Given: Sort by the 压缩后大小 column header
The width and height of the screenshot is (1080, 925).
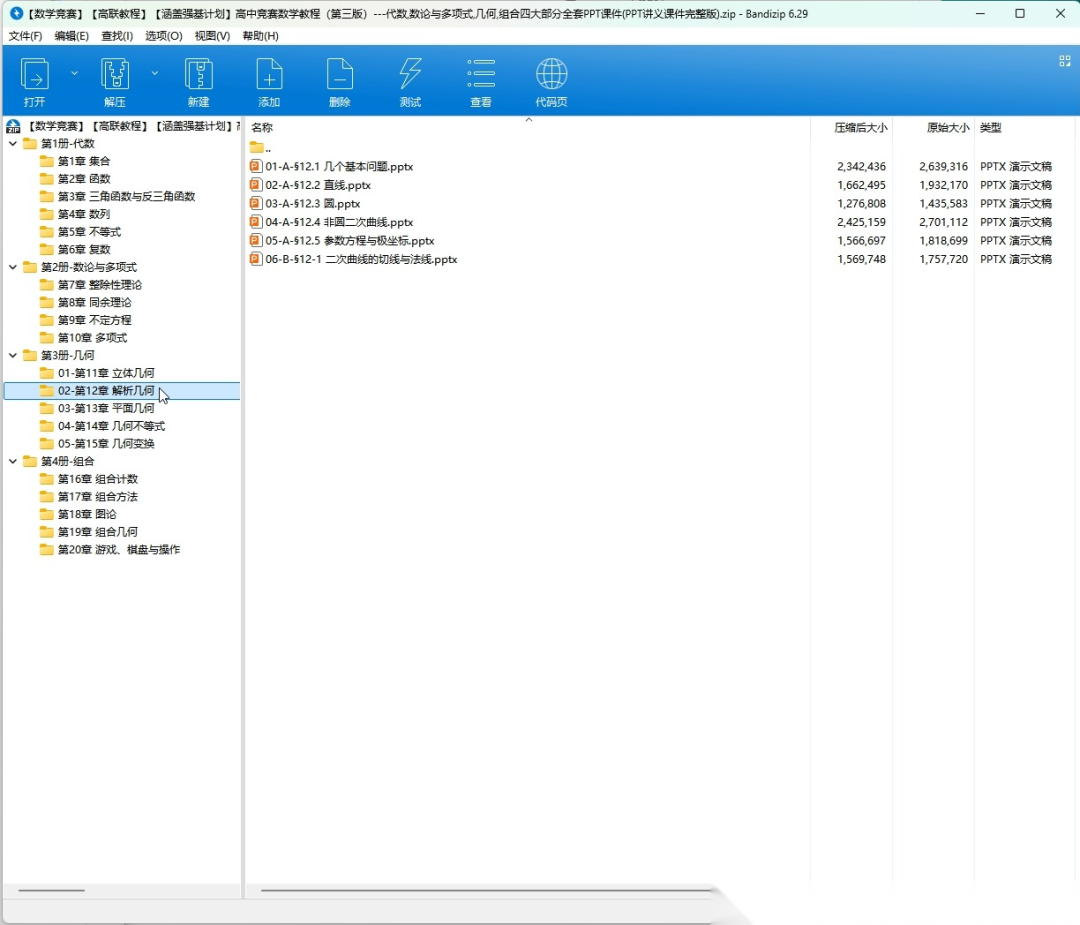Looking at the screenshot, I should coord(860,128).
